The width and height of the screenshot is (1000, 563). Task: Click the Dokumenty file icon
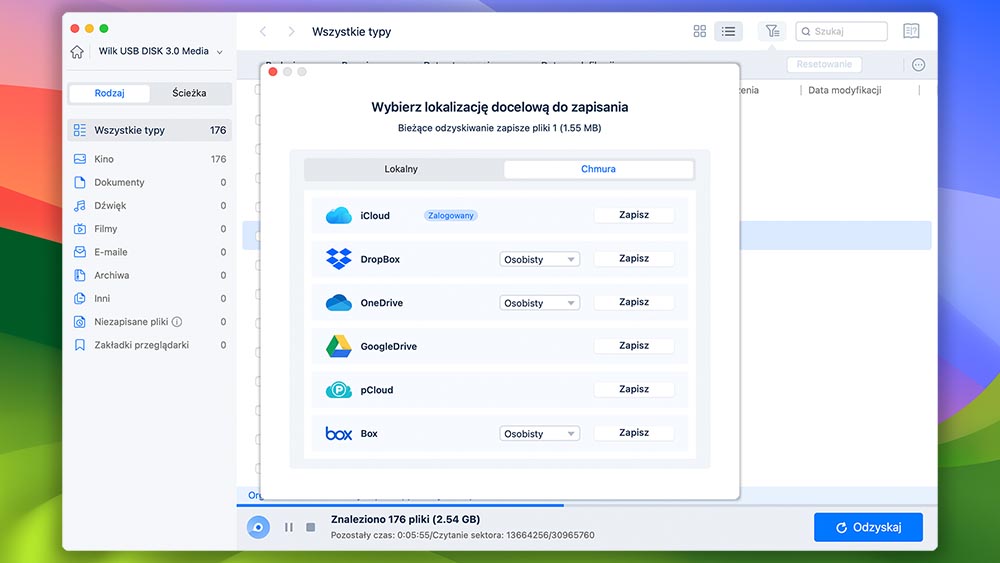click(80, 182)
